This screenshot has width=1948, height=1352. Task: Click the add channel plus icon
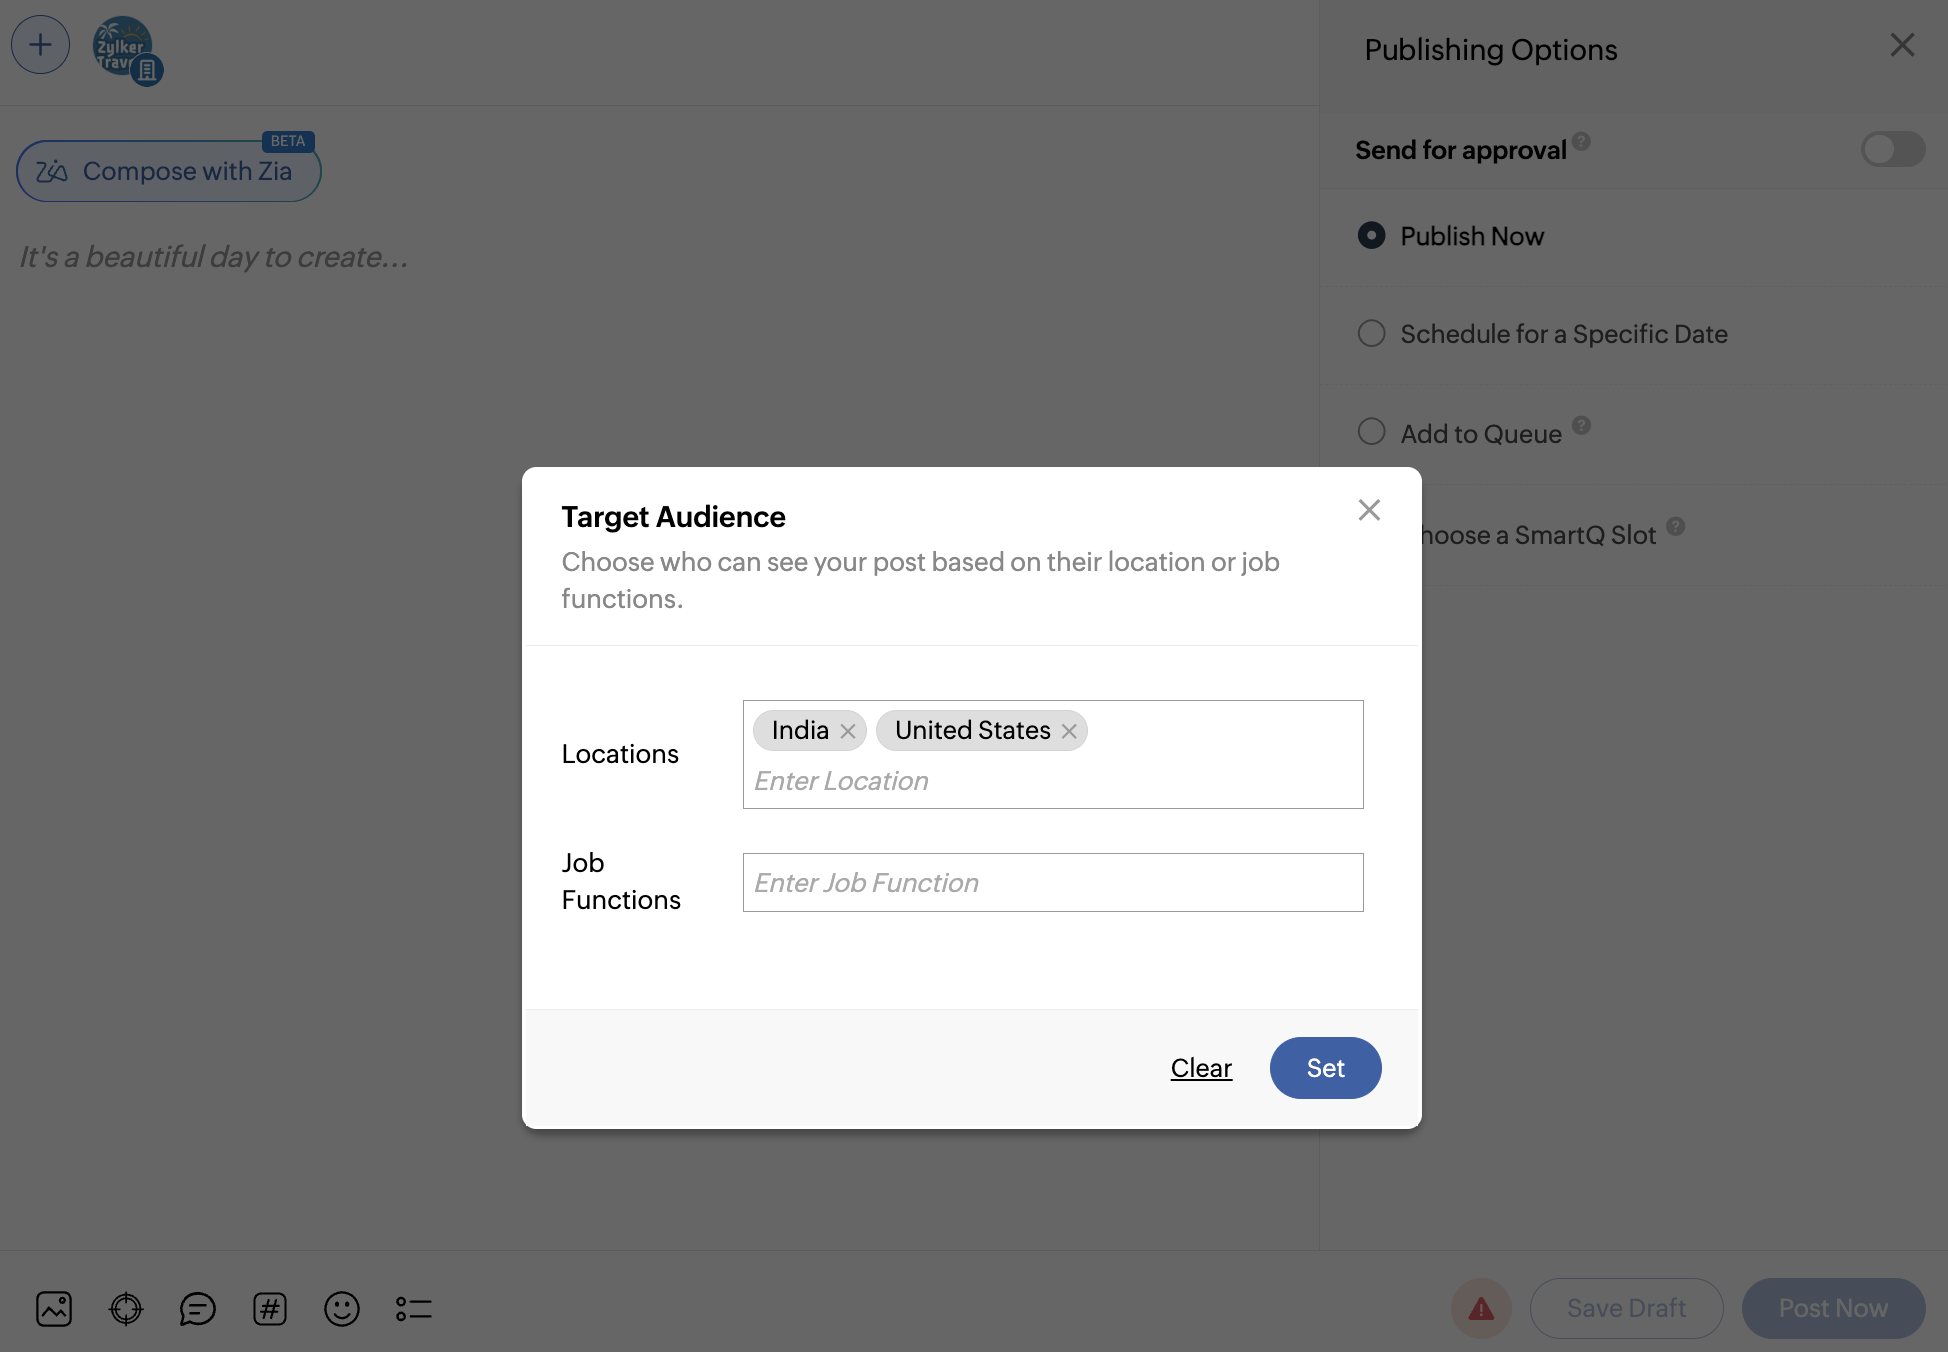(40, 45)
